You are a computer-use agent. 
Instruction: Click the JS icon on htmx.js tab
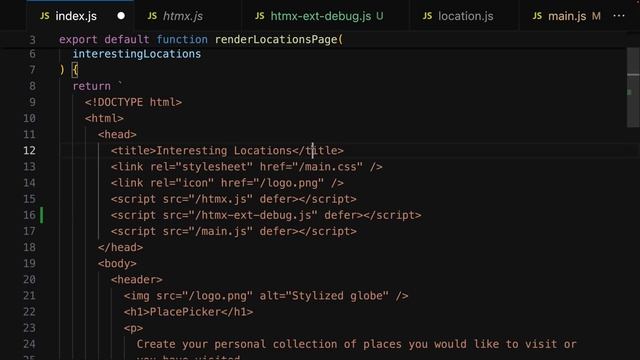coord(152,16)
